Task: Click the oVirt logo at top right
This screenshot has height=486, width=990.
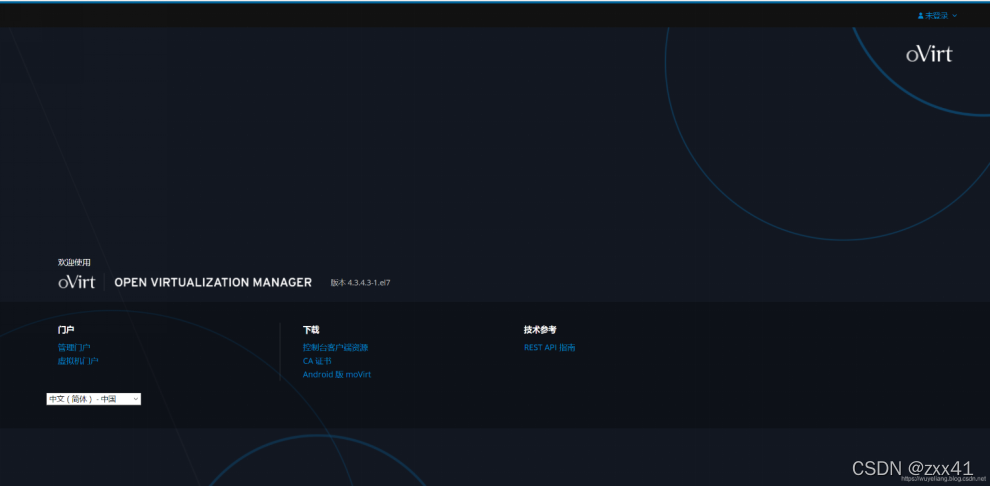Action: click(x=929, y=54)
